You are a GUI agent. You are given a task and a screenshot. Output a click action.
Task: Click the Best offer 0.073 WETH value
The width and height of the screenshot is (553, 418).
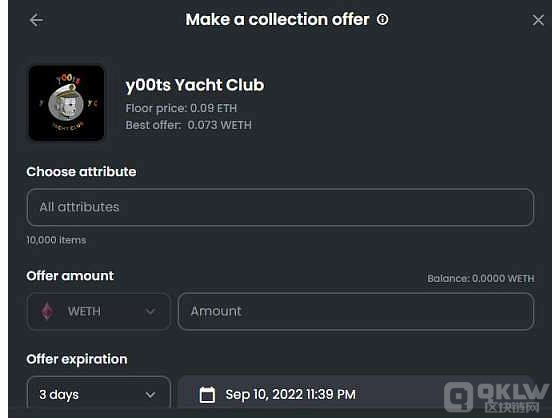pos(219,125)
